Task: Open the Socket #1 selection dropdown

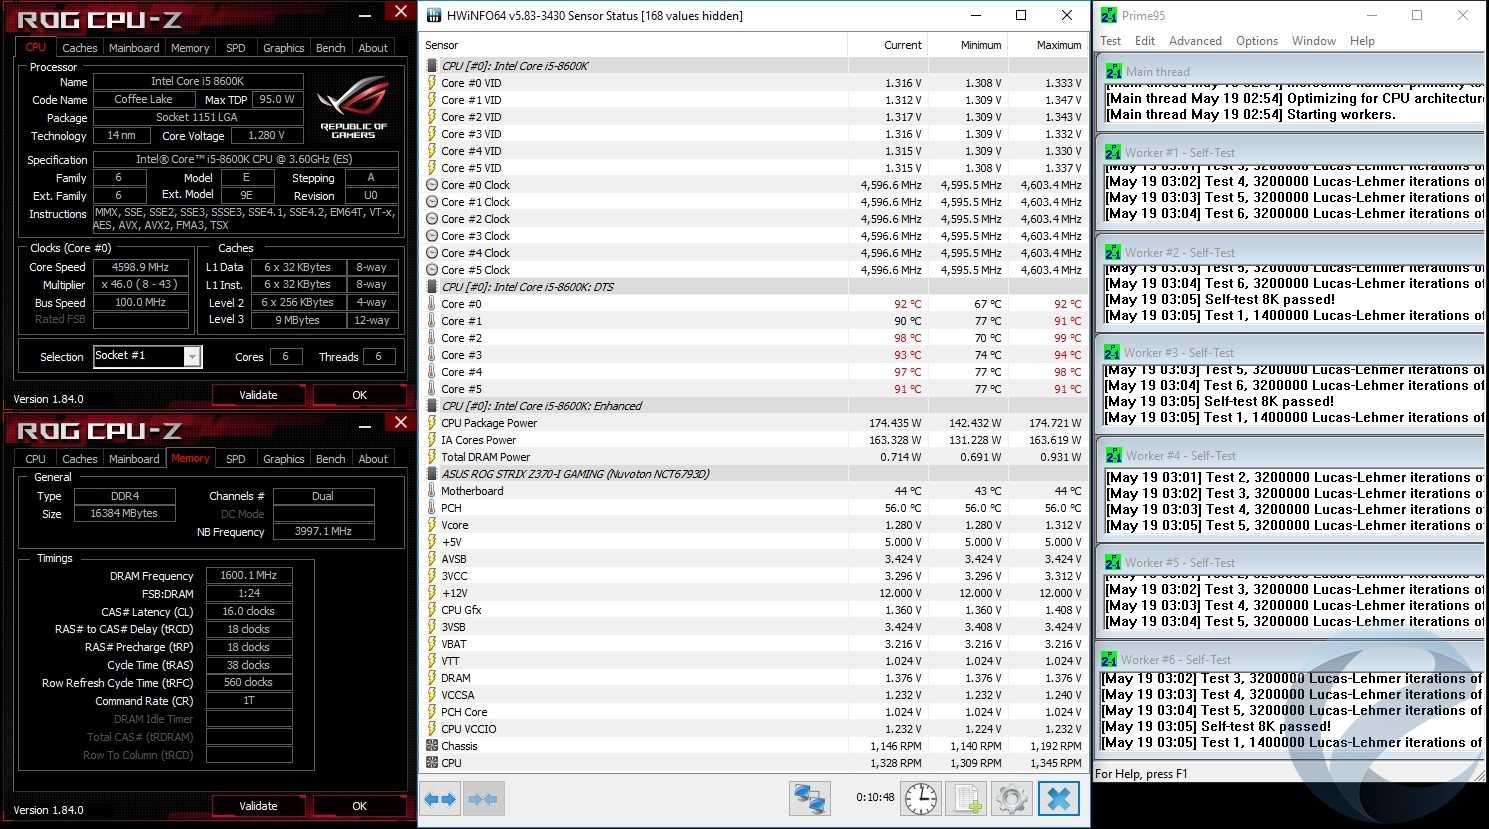Action: pos(192,357)
